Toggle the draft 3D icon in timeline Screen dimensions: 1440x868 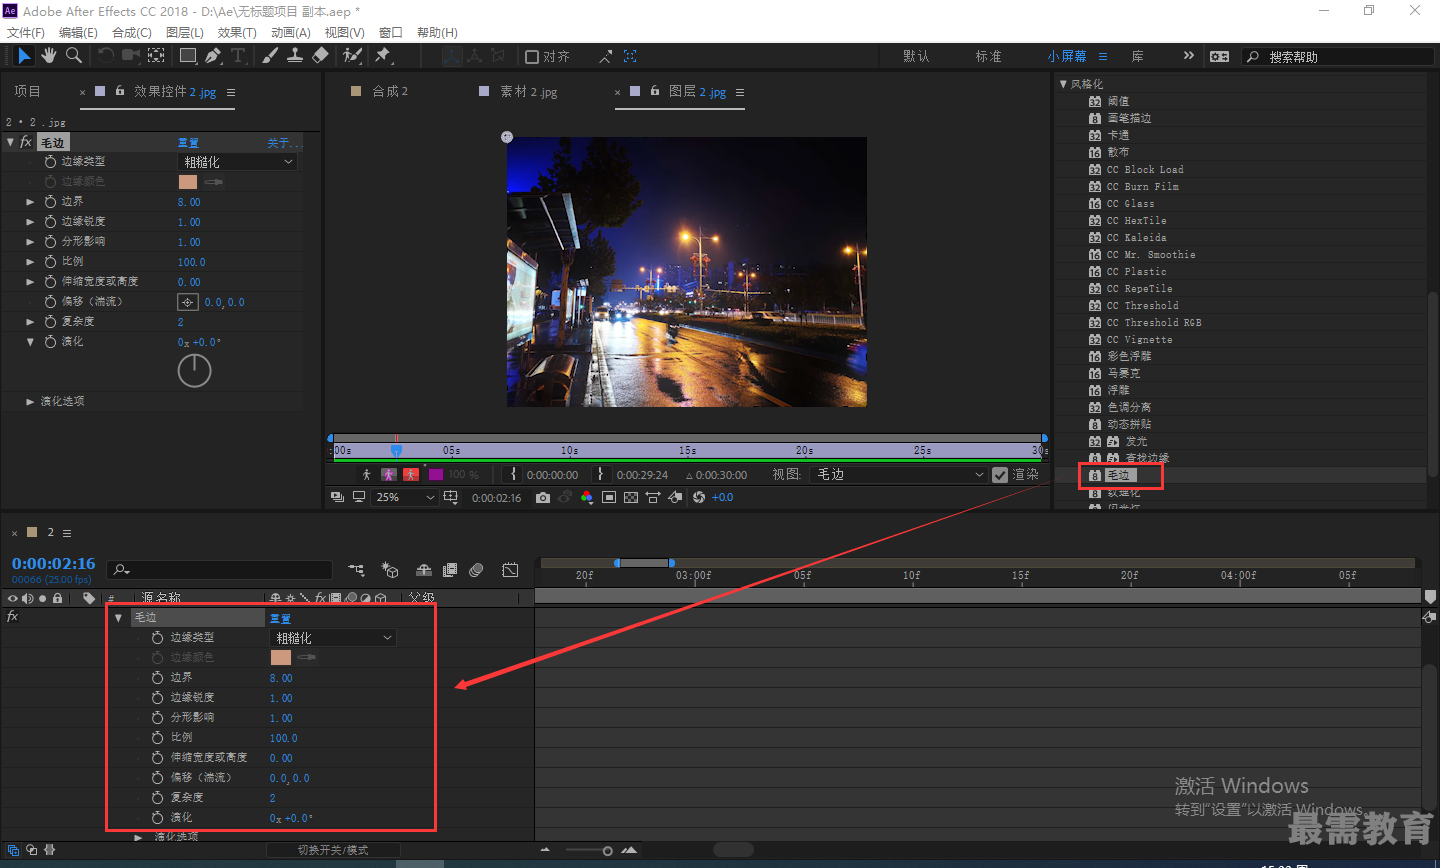point(390,570)
